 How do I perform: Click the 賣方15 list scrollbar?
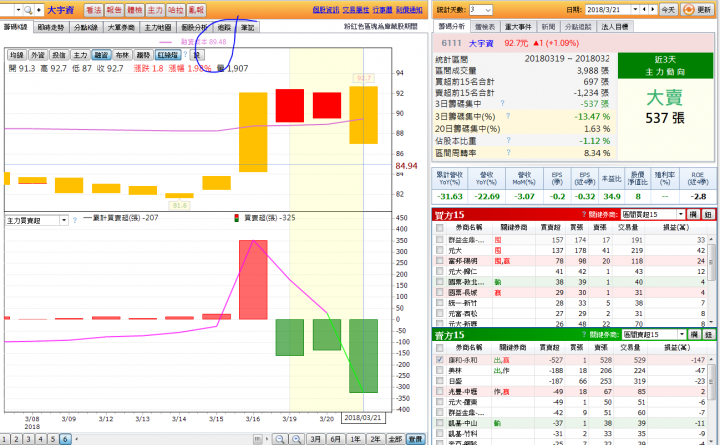(711, 400)
